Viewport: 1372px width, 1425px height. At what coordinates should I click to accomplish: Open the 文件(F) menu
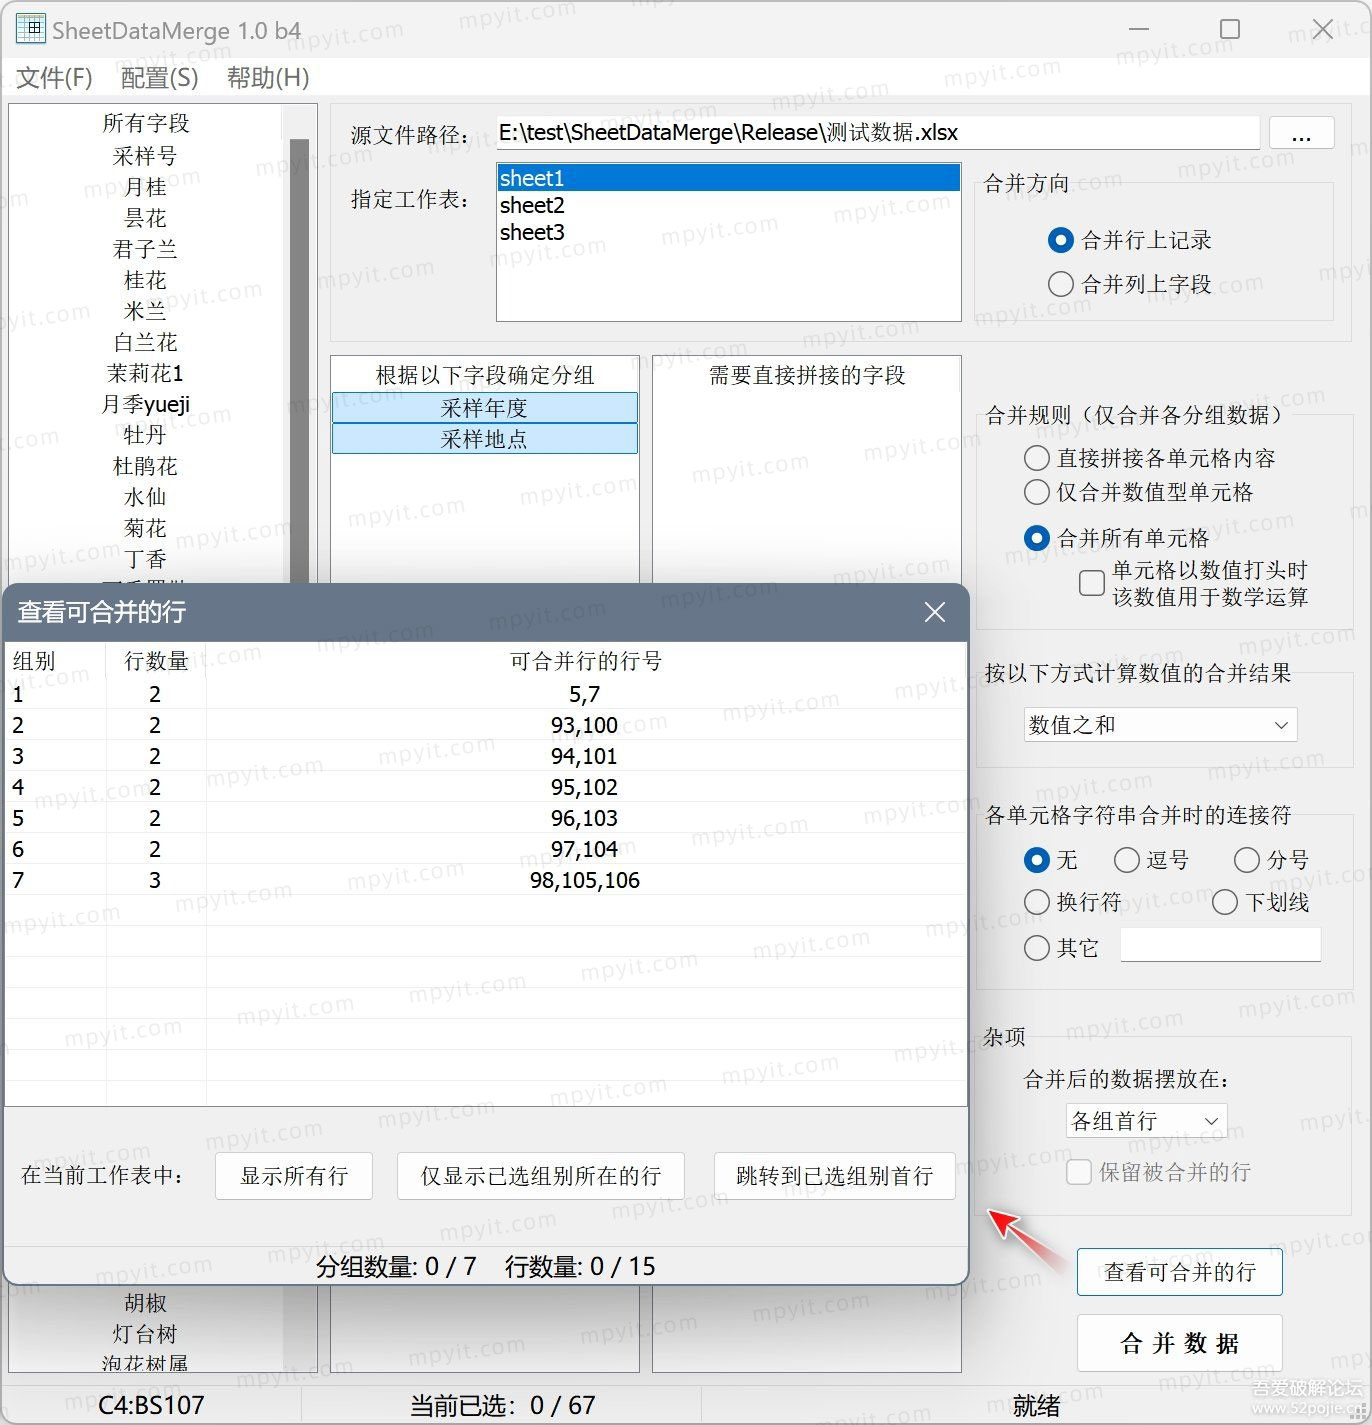tap(55, 77)
